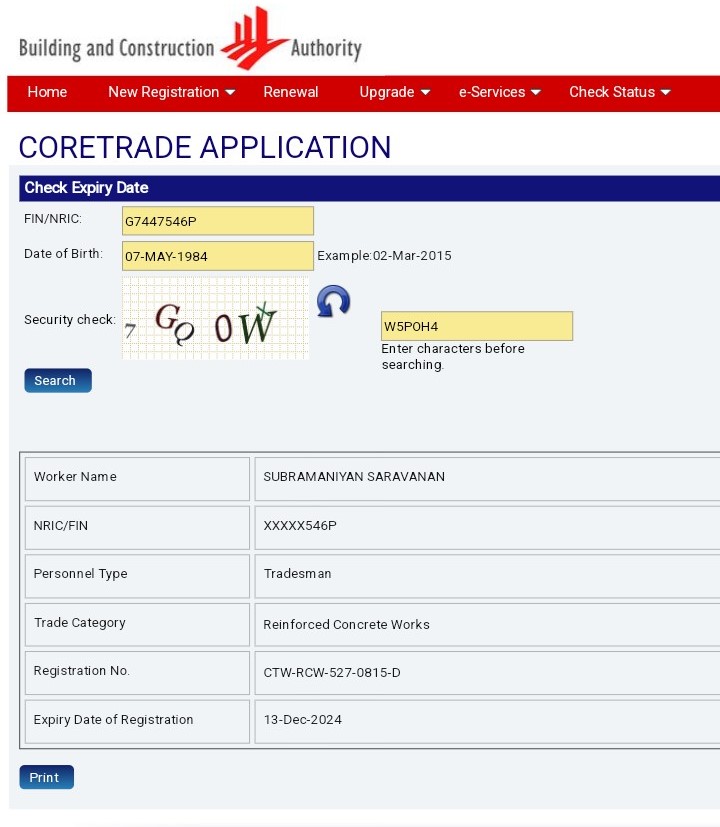Expand the Upgrade dropdown menu
This screenshot has width=720, height=827.
[395, 92]
